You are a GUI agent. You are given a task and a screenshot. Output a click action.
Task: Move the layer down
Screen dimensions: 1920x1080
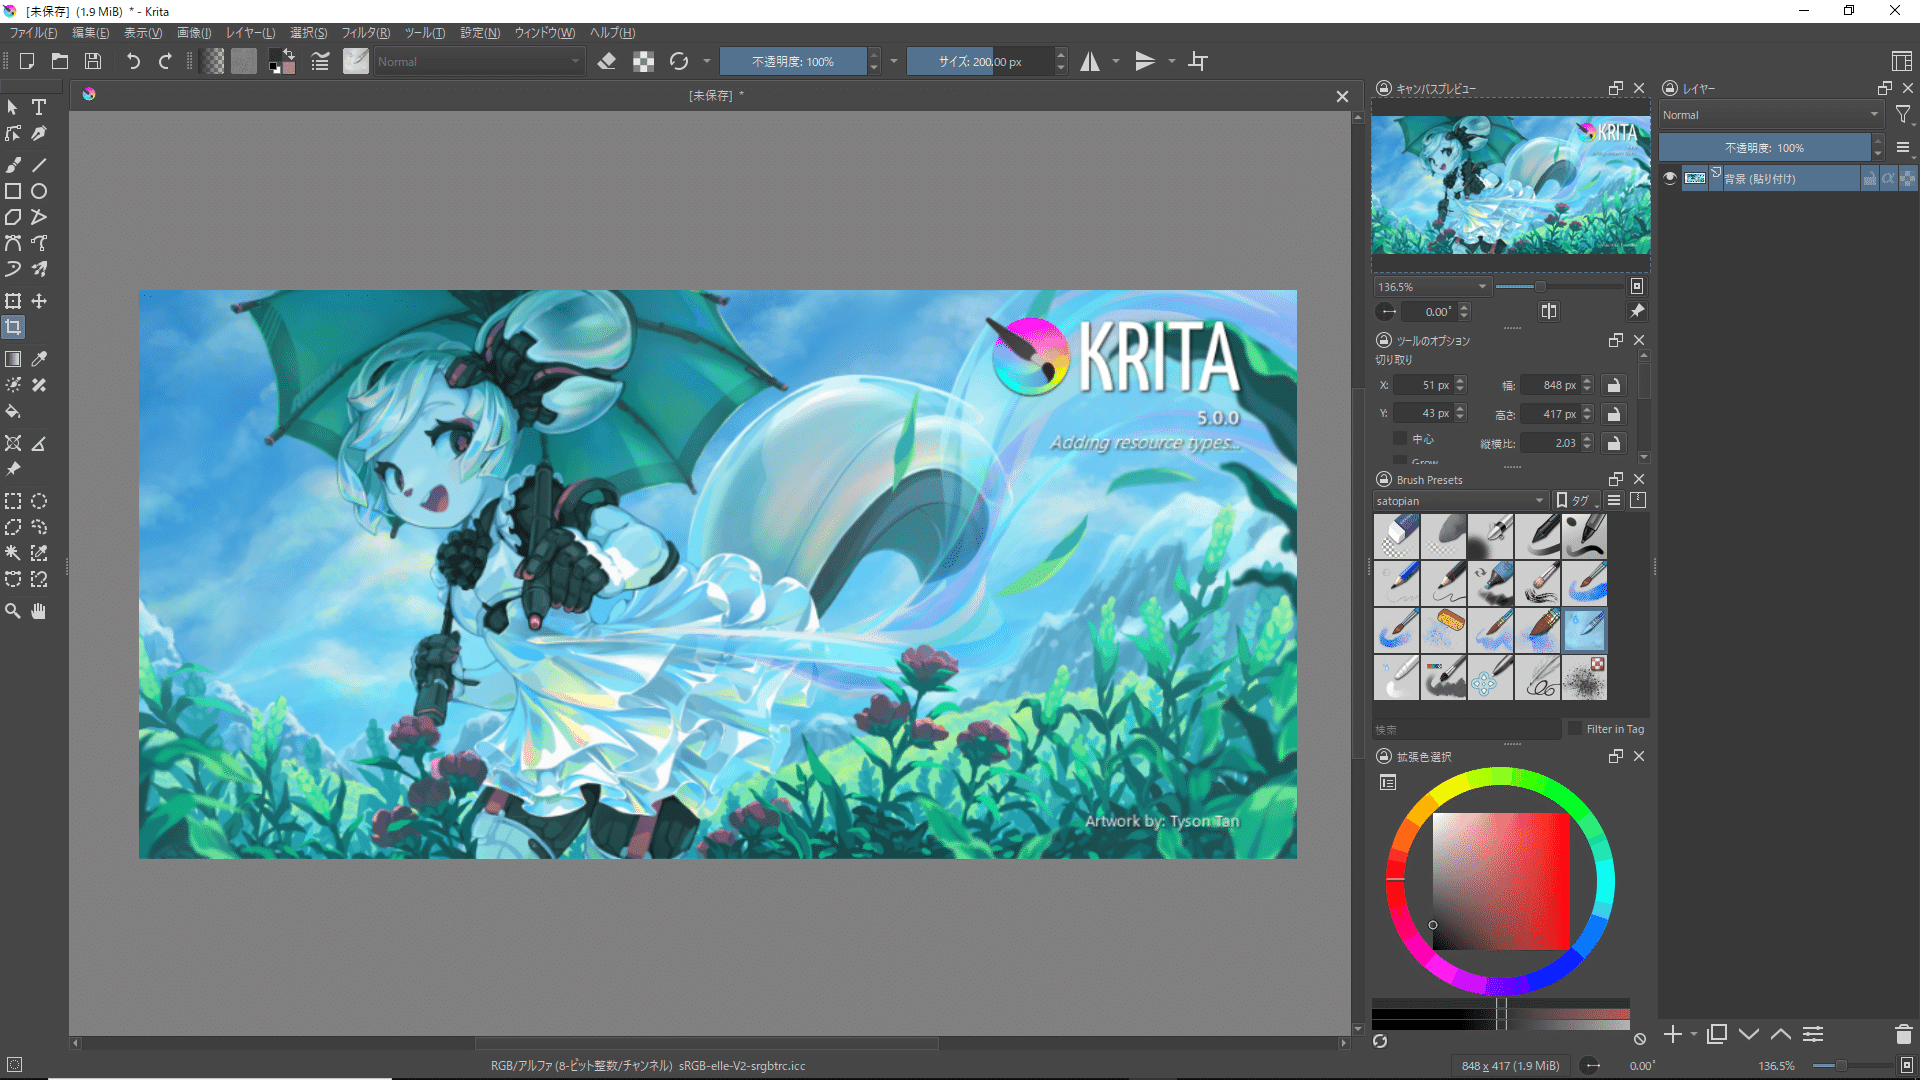click(x=1749, y=1034)
